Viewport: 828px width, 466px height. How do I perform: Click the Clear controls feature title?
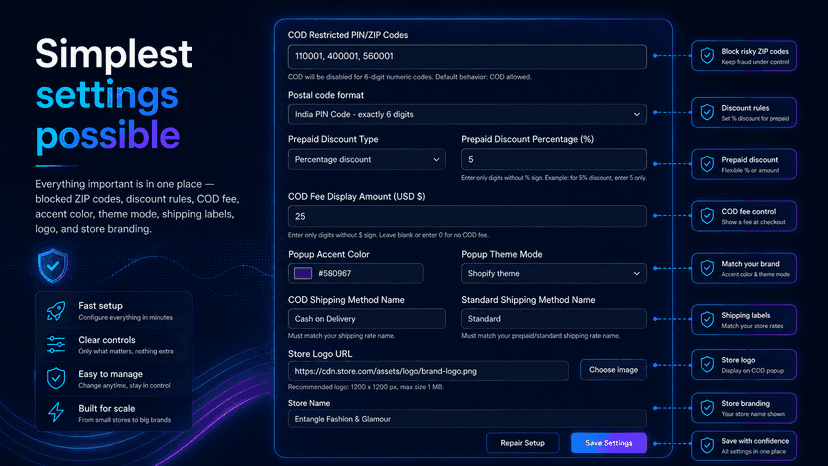[107, 340]
